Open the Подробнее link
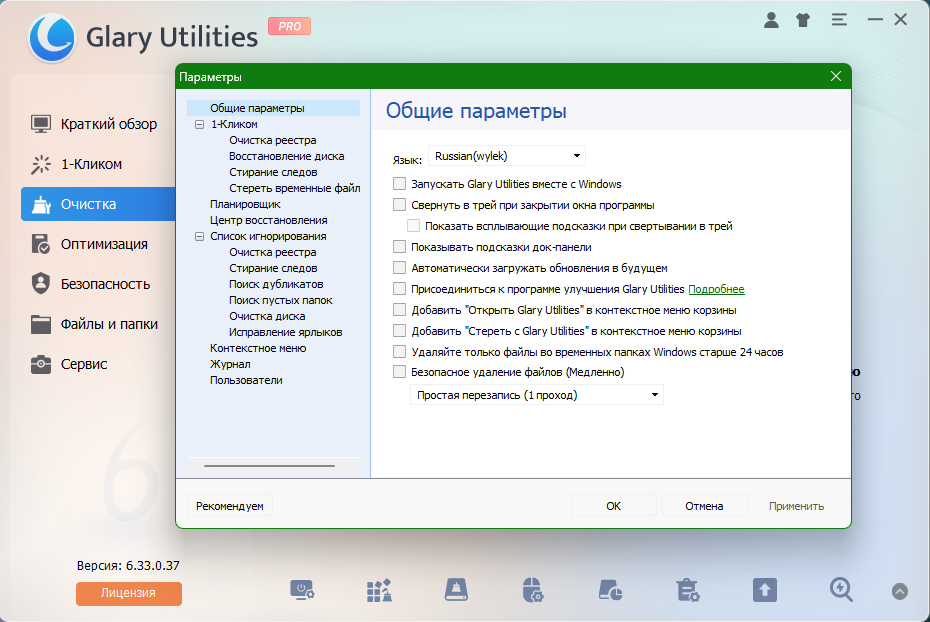This screenshot has height=622, width=930. pos(716,289)
